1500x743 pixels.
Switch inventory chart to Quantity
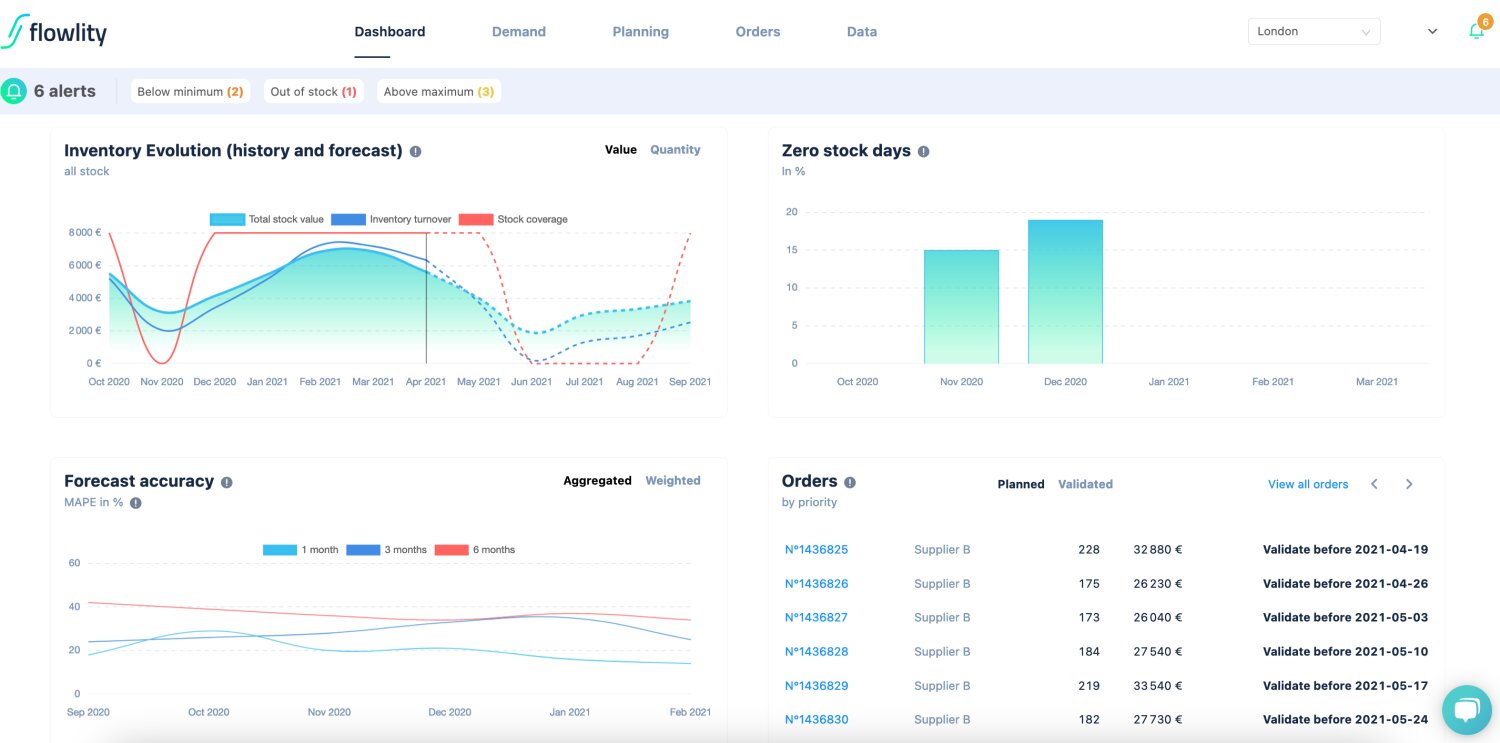coord(675,150)
